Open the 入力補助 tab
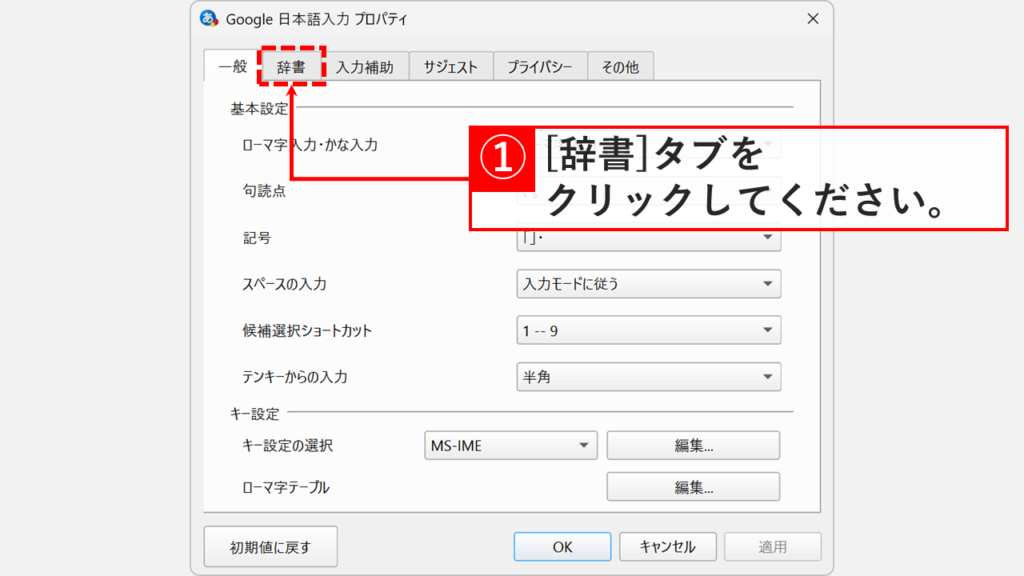Image resolution: width=1024 pixels, height=576 pixels. point(364,67)
